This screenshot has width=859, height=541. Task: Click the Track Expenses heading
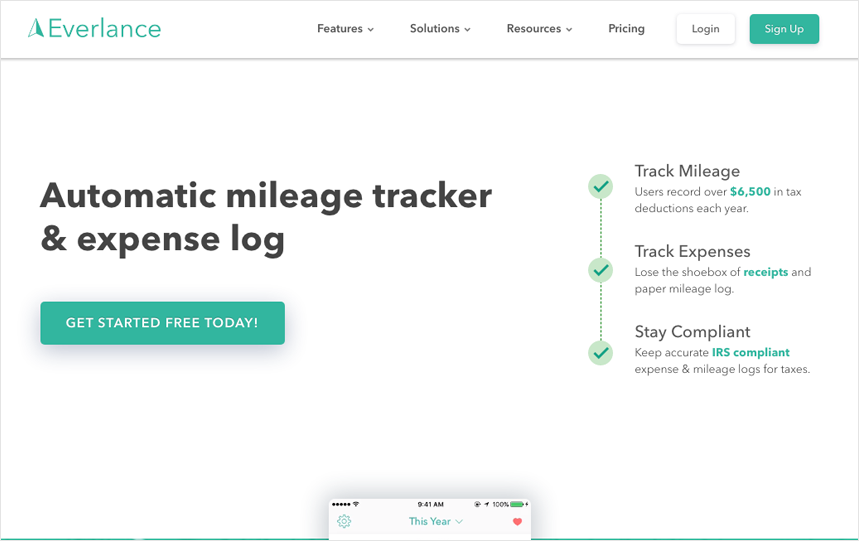point(692,251)
